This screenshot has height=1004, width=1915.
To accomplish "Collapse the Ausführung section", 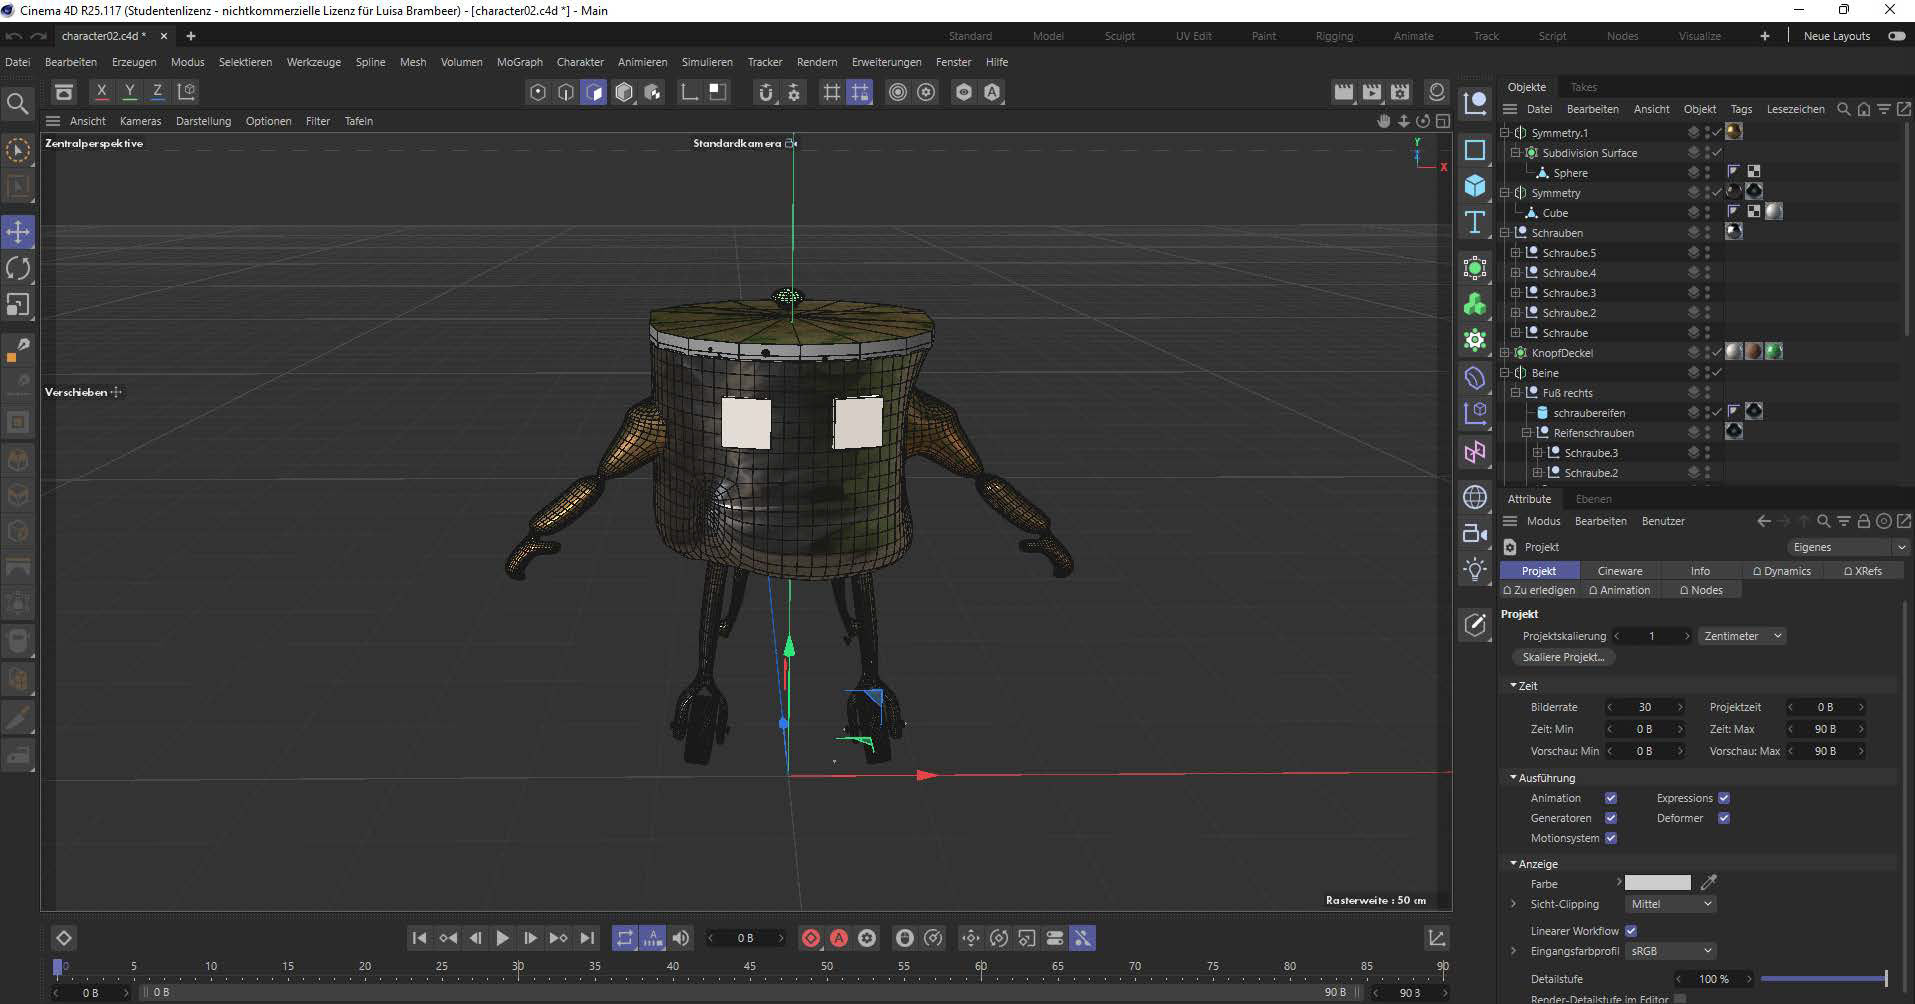I will pos(1513,778).
